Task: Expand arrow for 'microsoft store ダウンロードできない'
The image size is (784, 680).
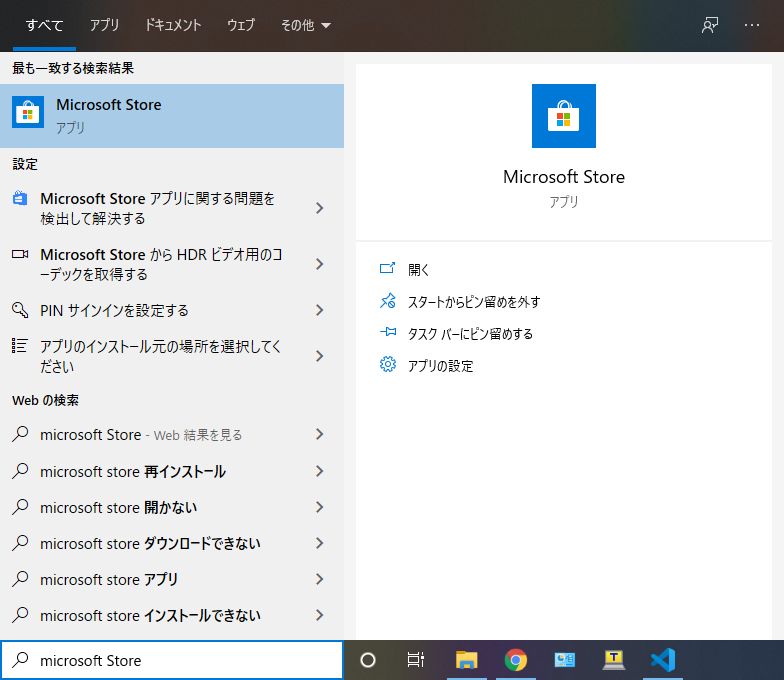Action: pos(320,543)
